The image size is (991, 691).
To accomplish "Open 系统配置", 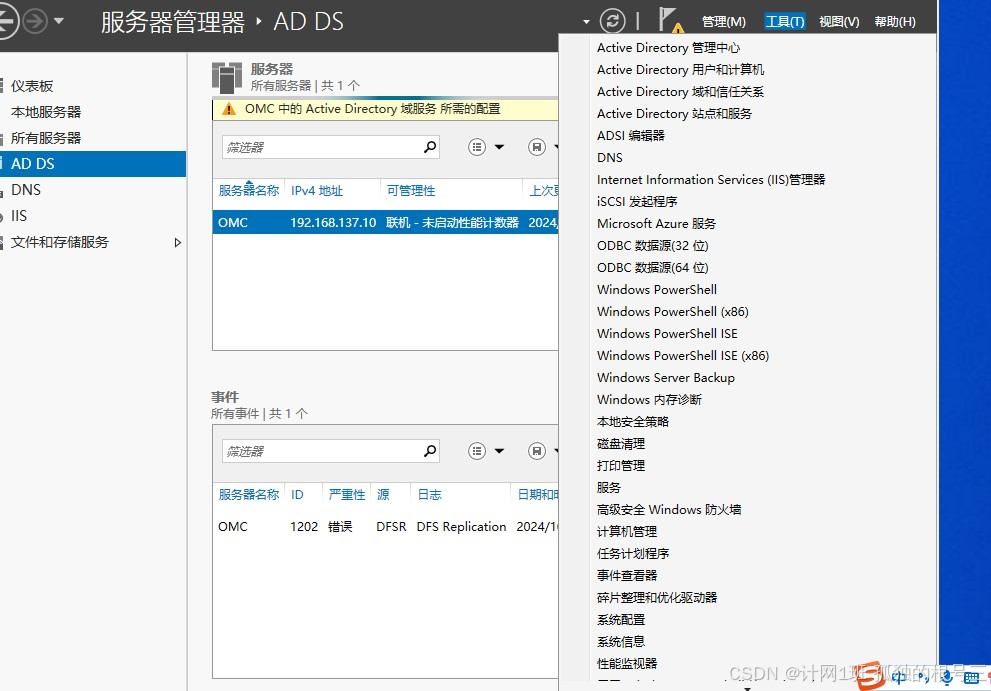I will pos(621,620).
